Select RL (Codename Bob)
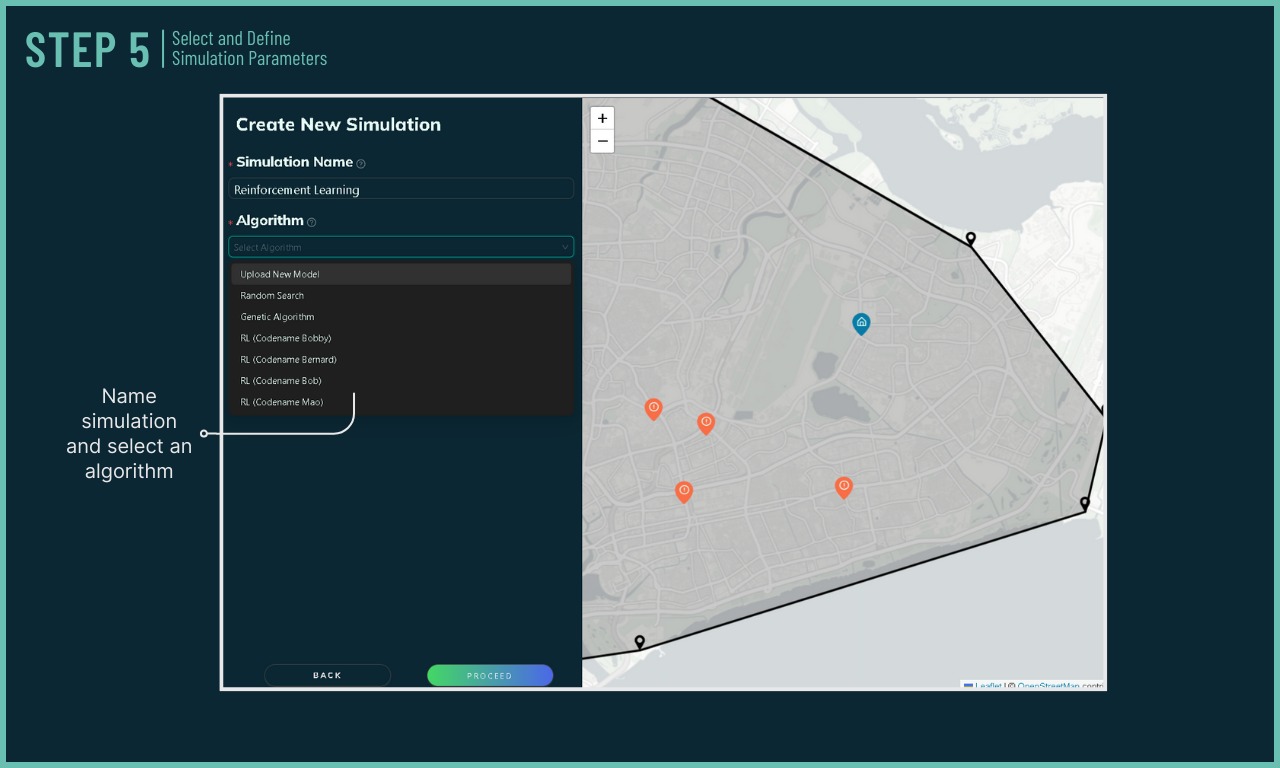This screenshot has width=1280, height=768. coord(401,381)
